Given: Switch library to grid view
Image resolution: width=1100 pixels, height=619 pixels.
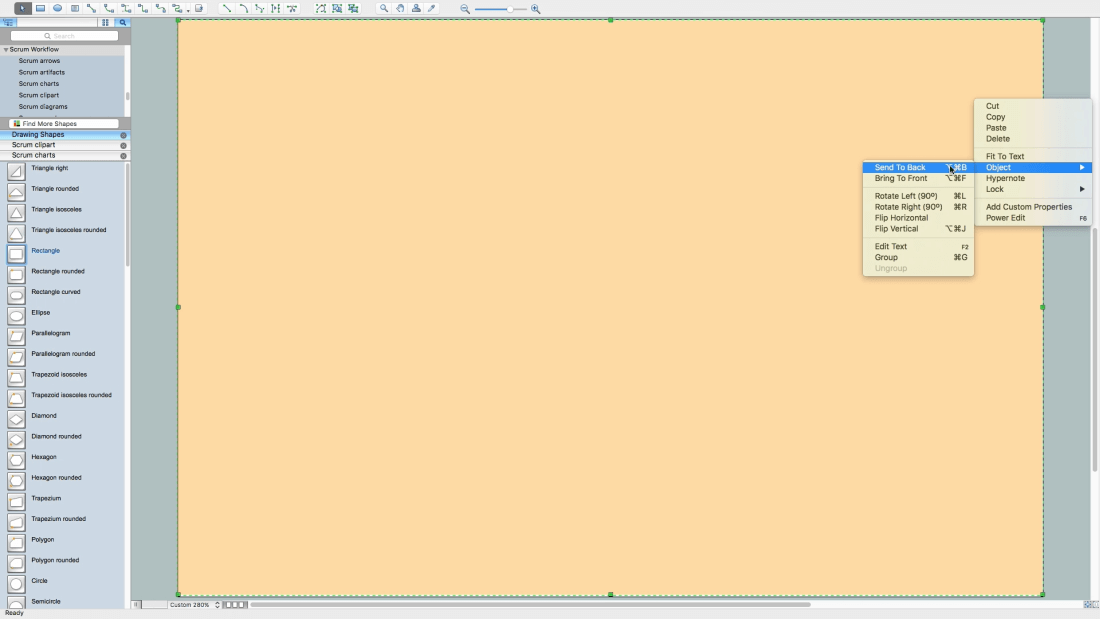Looking at the screenshot, I should (x=105, y=22).
